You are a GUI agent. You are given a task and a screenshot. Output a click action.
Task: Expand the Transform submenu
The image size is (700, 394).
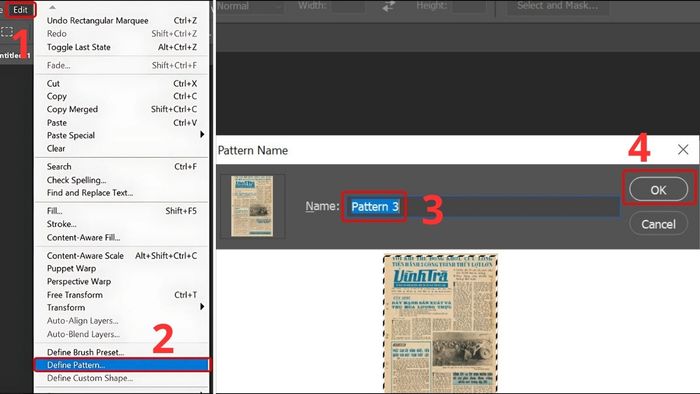pyautogui.click(x=121, y=307)
